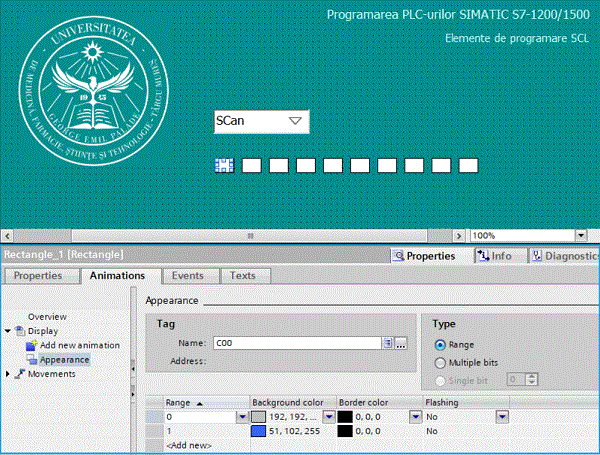Viewport: 600px width, 455px height.
Task: Click the tag browse ellipsis button
Action: point(401,343)
